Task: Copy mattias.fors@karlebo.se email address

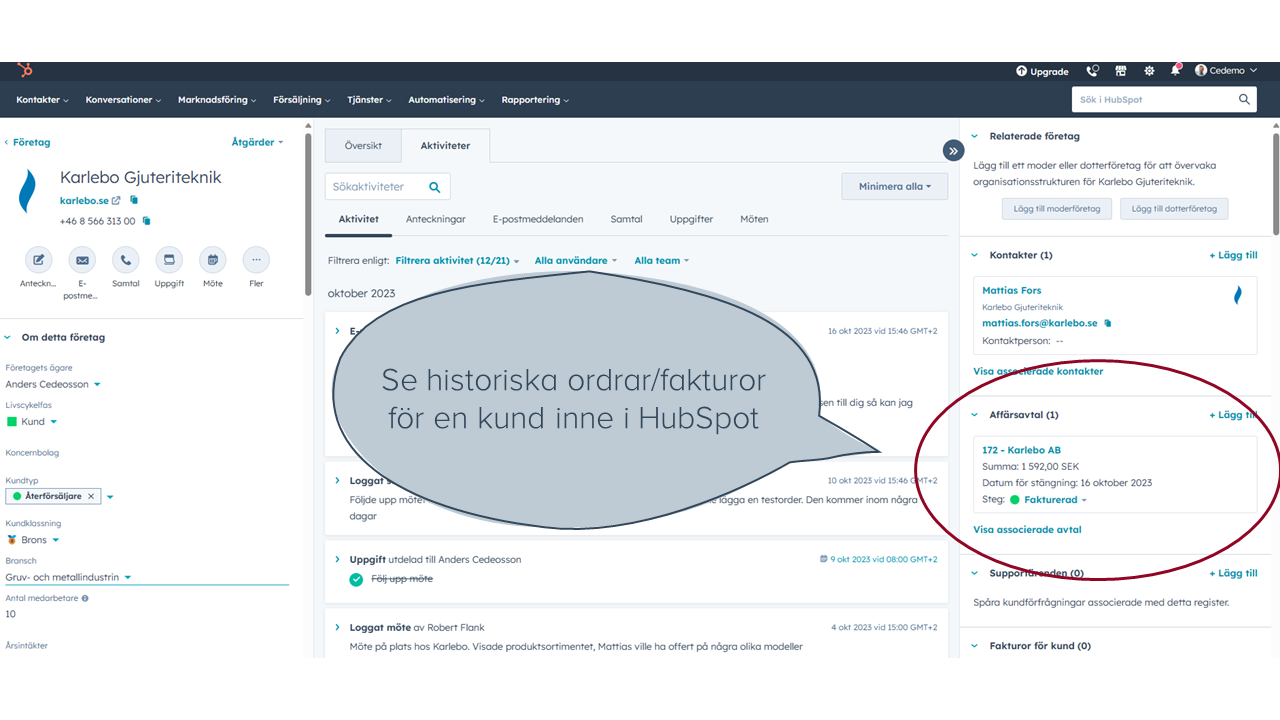Action: 1108,323
